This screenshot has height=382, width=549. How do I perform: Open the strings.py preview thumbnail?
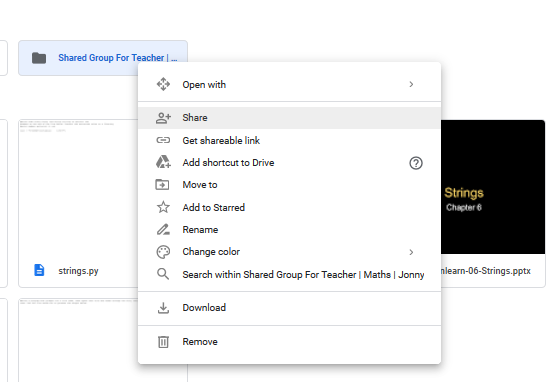(x=79, y=187)
